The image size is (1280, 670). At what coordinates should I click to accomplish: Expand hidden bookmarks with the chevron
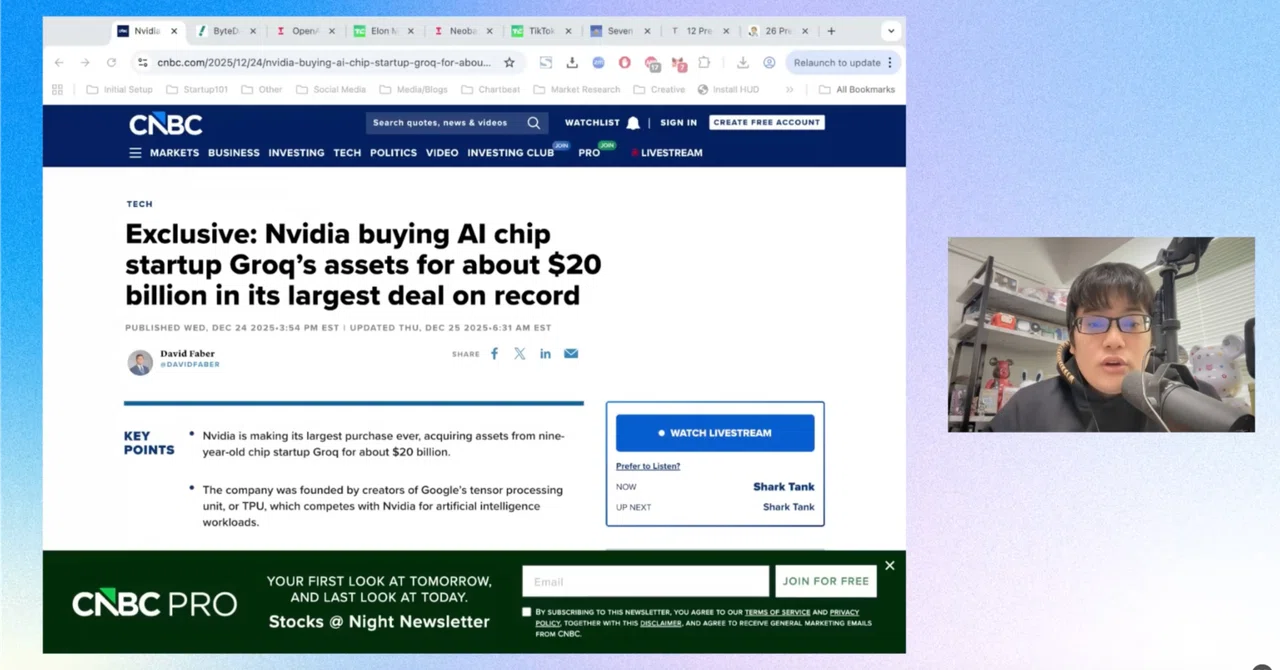pyautogui.click(x=789, y=89)
